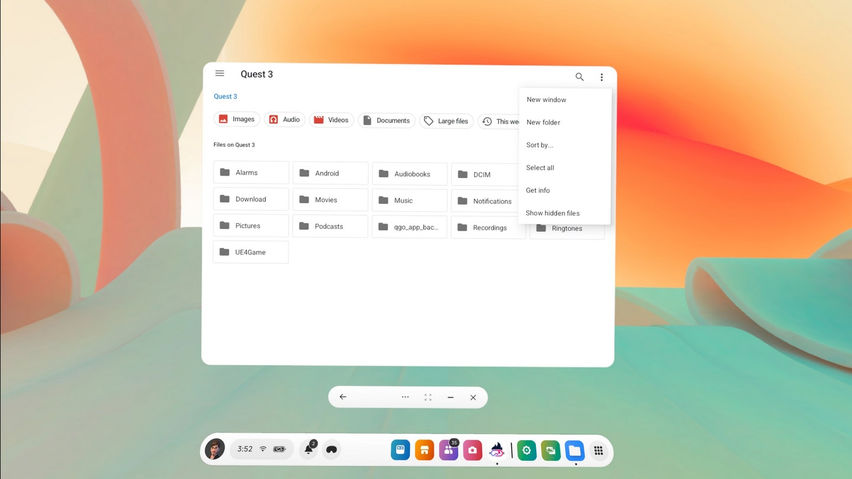Open the Ringtones folder
852x479 pixels.
click(567, 230)
